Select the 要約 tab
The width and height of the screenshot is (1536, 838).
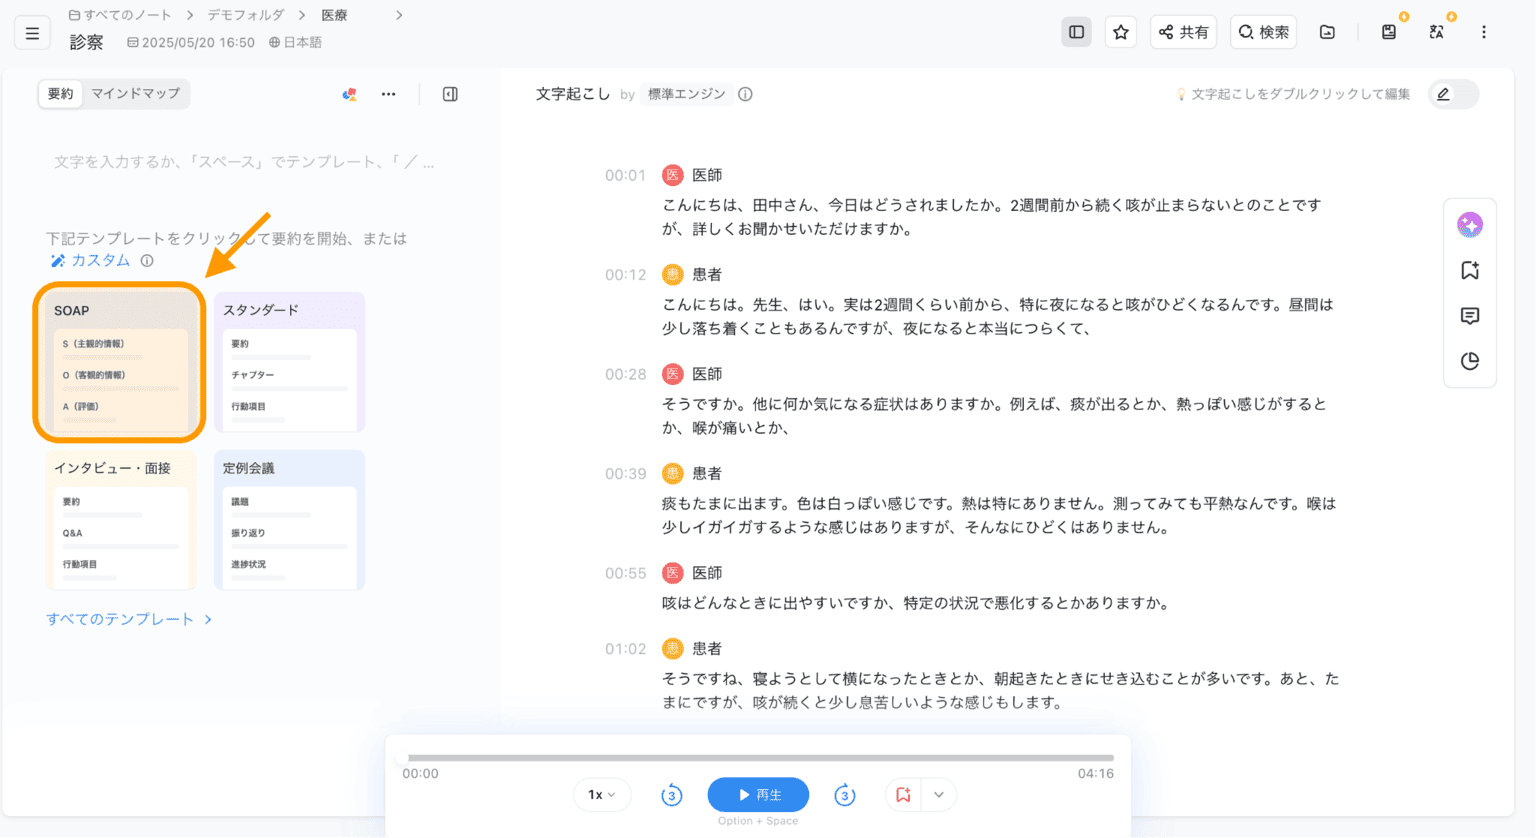[61, 93]
